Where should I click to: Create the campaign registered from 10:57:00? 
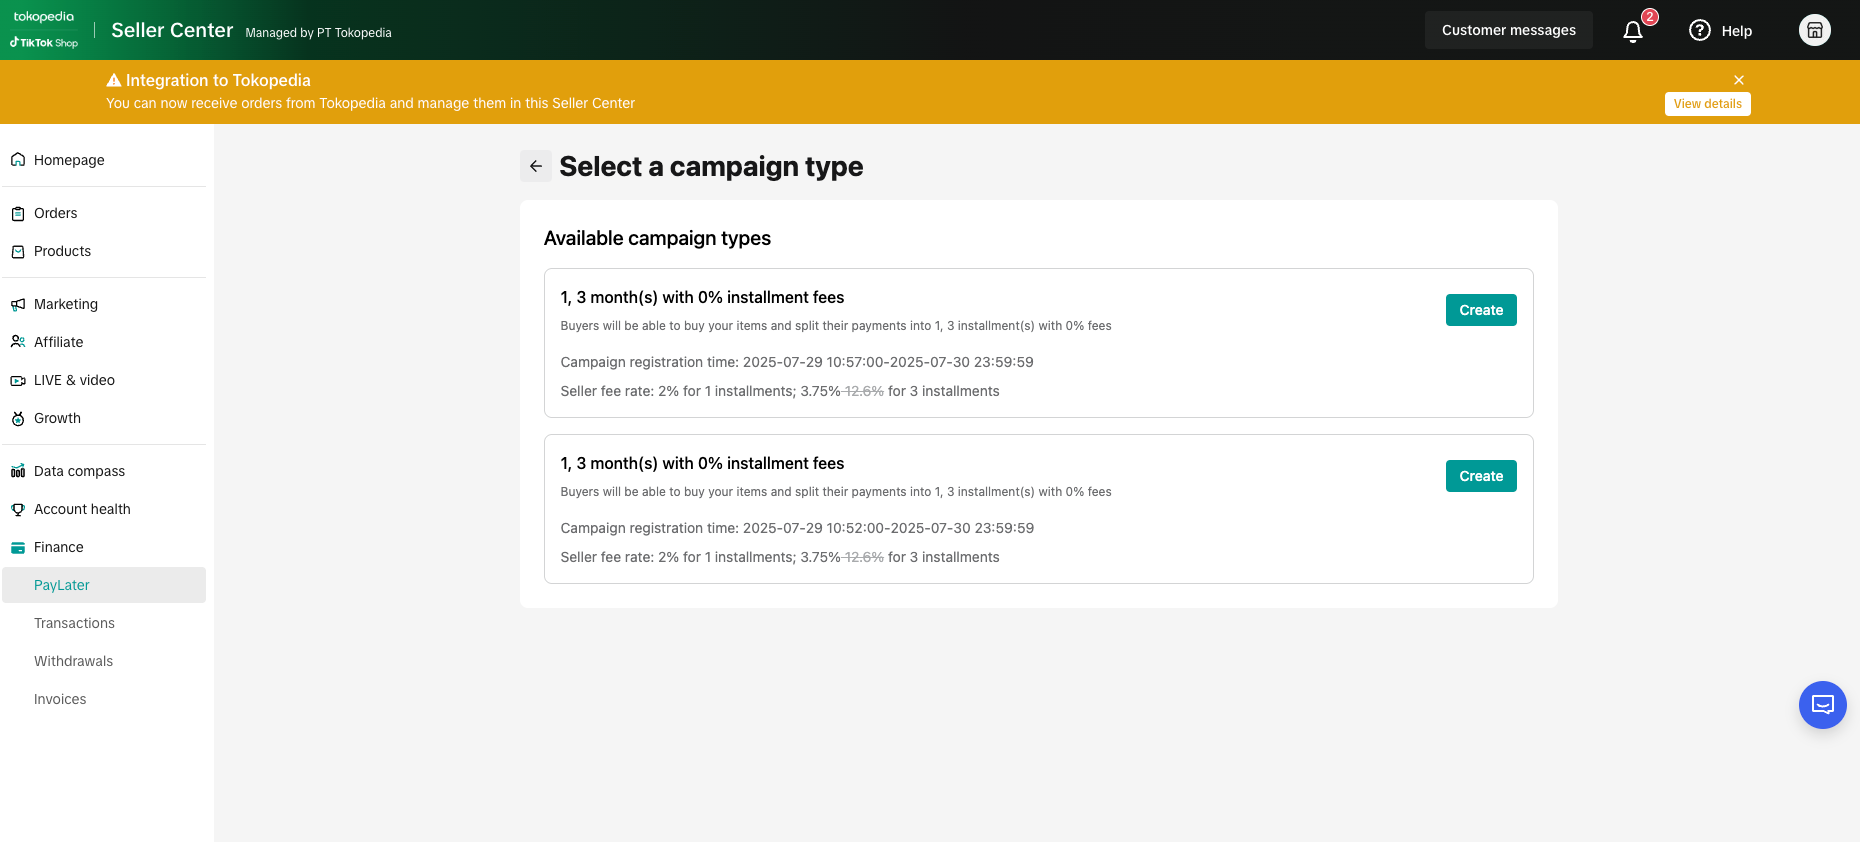pos(1481,310)
